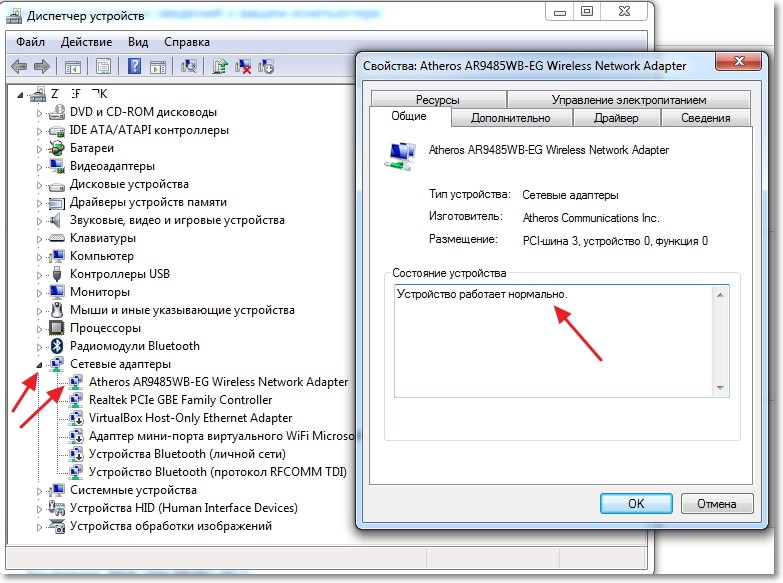783x583 pixels.
Task: Collapse the Сетевые адаптеры tree node
Action: 40,365
